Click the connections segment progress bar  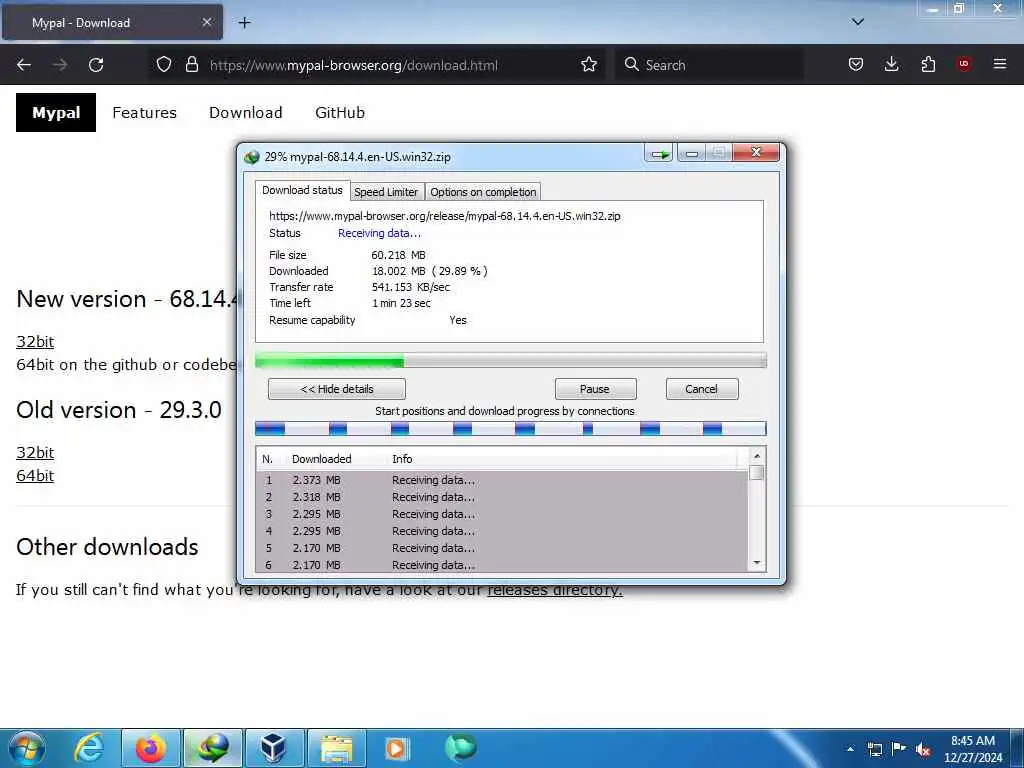tap(511, 429)
